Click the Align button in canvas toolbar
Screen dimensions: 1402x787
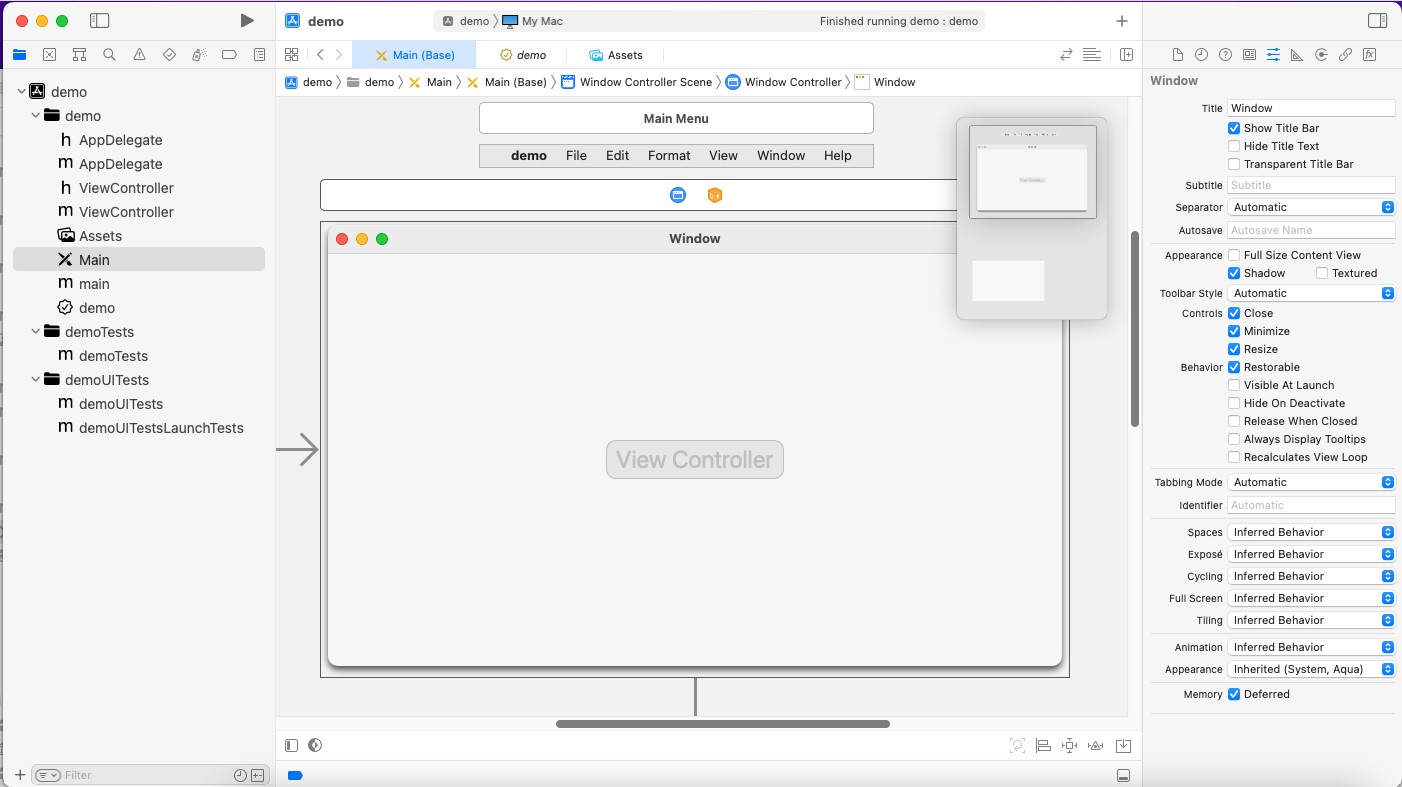coord(1043,745)
